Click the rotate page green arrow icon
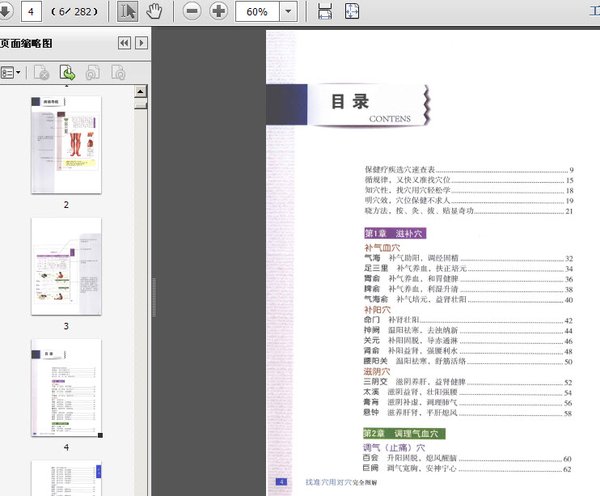 click(x=67, y=72)
